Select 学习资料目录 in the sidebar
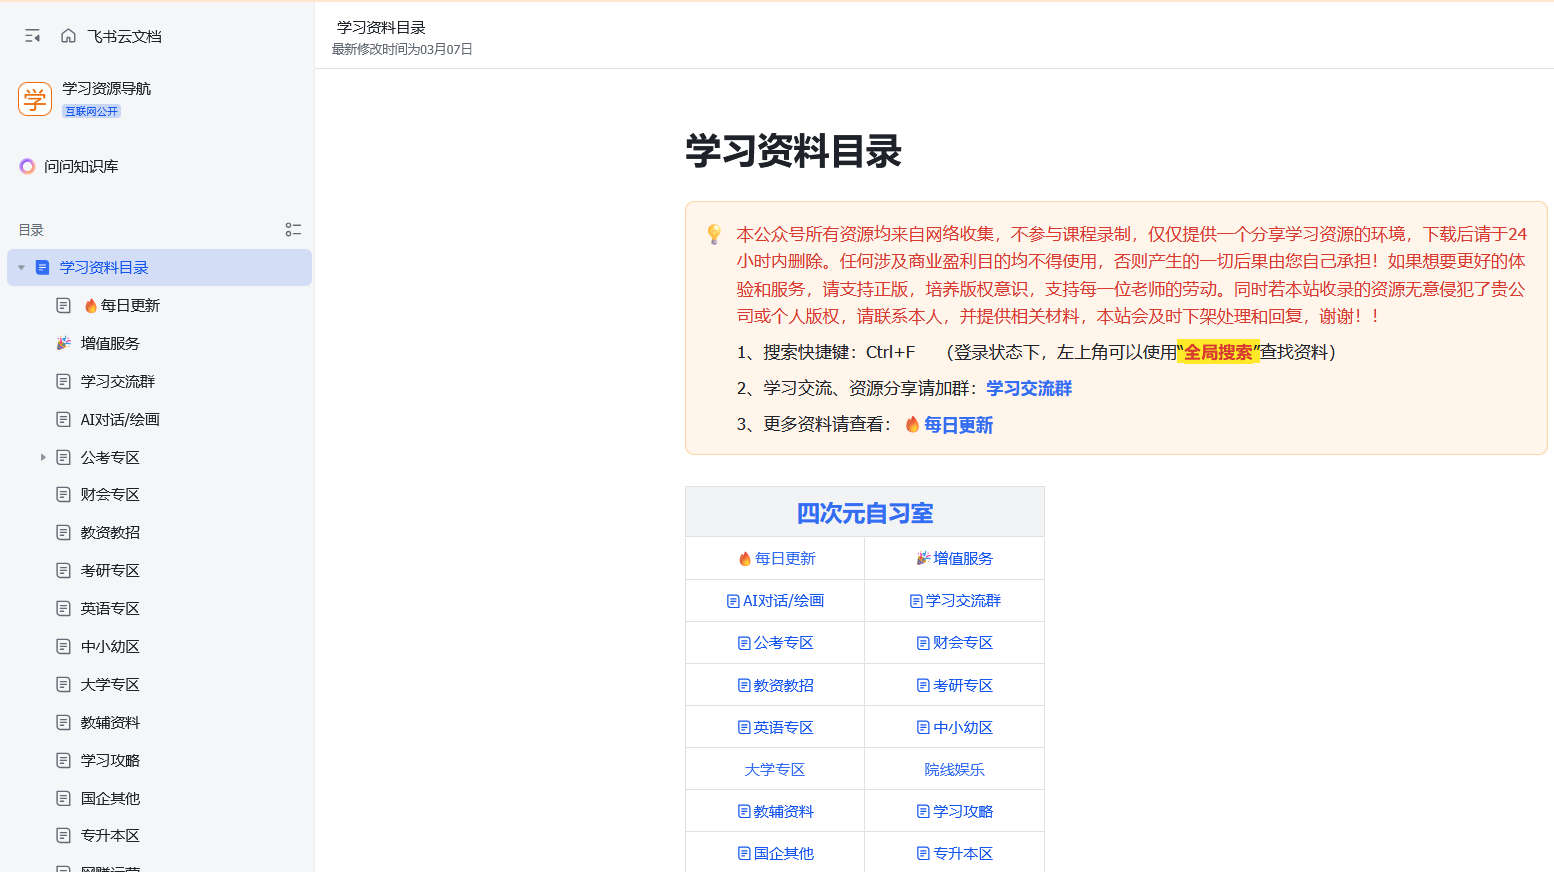This screenshot has height=872, width=1554. (159, 268)
